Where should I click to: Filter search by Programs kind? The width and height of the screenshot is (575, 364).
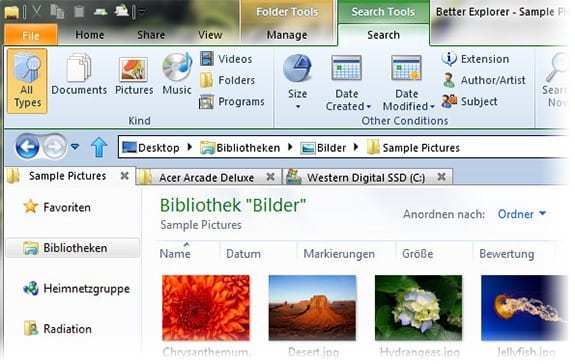tap(232, 102)
